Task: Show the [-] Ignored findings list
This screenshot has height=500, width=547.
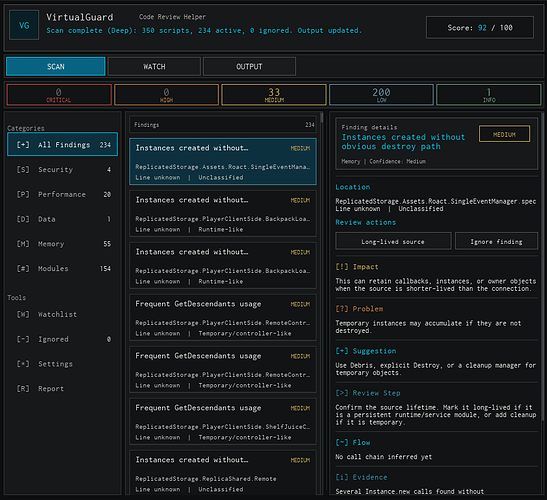Action: click(62, 339)
